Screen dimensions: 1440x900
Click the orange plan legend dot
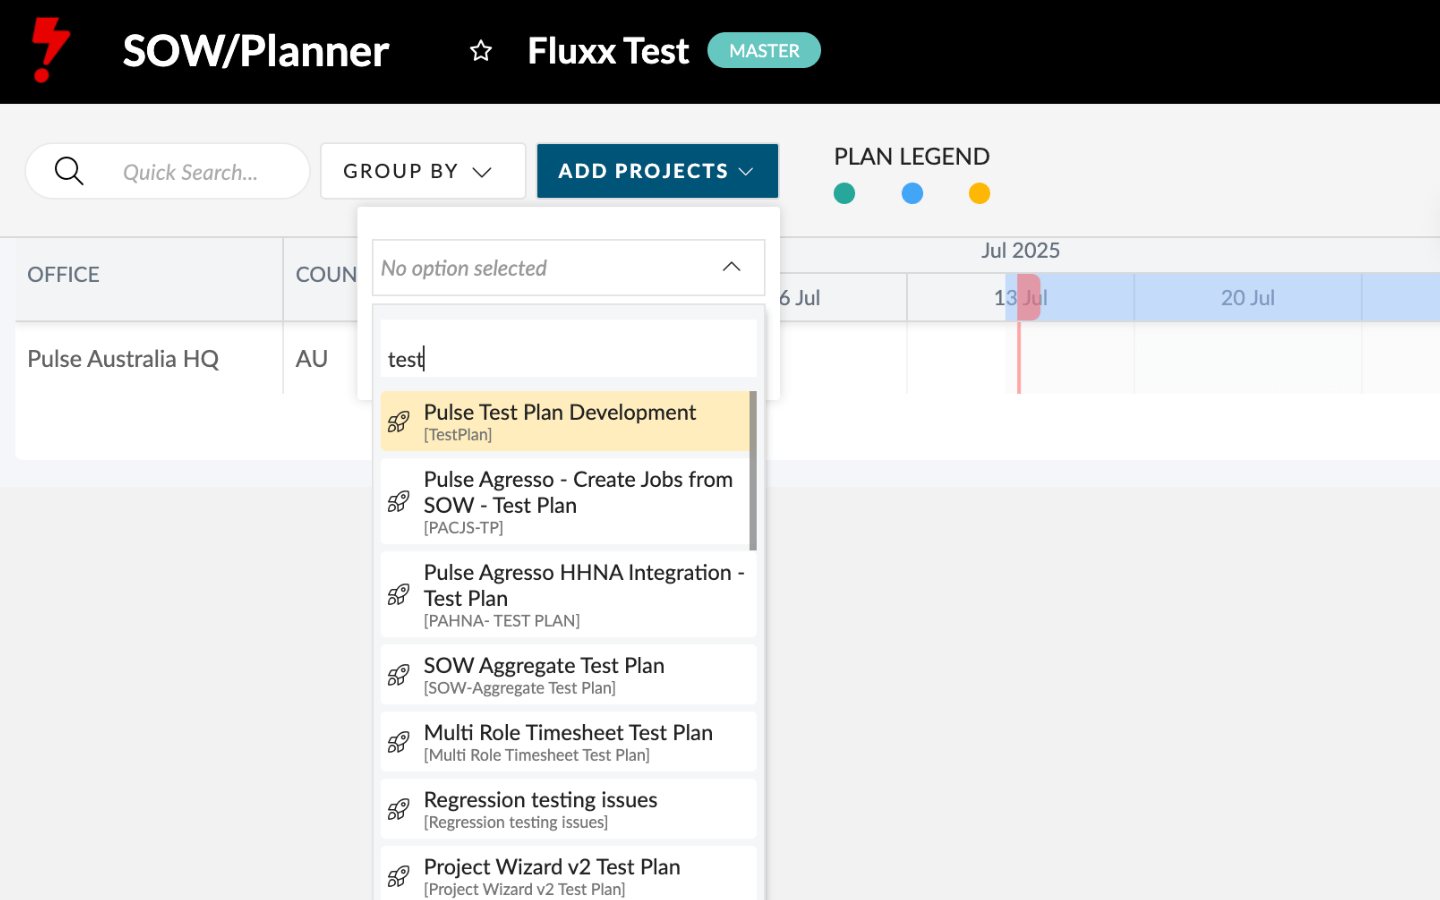tap(980, 193)
